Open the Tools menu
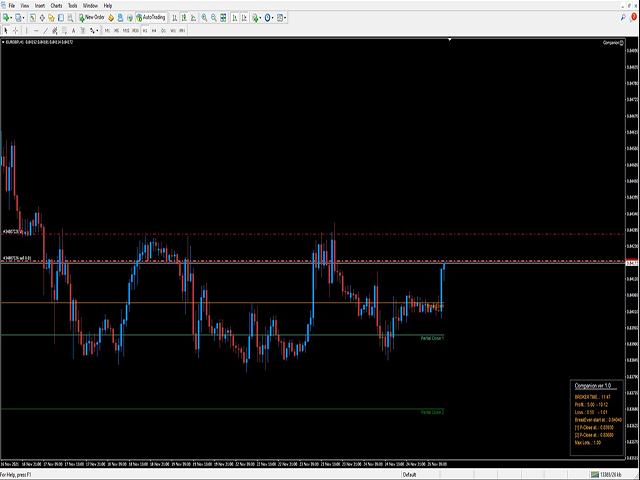Viewport: 640px width, 480px height. click(72, 6)
